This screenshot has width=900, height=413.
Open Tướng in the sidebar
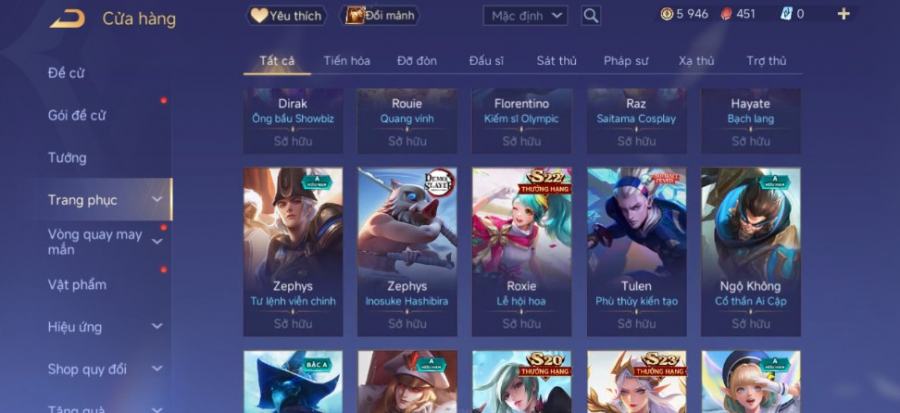67,158
